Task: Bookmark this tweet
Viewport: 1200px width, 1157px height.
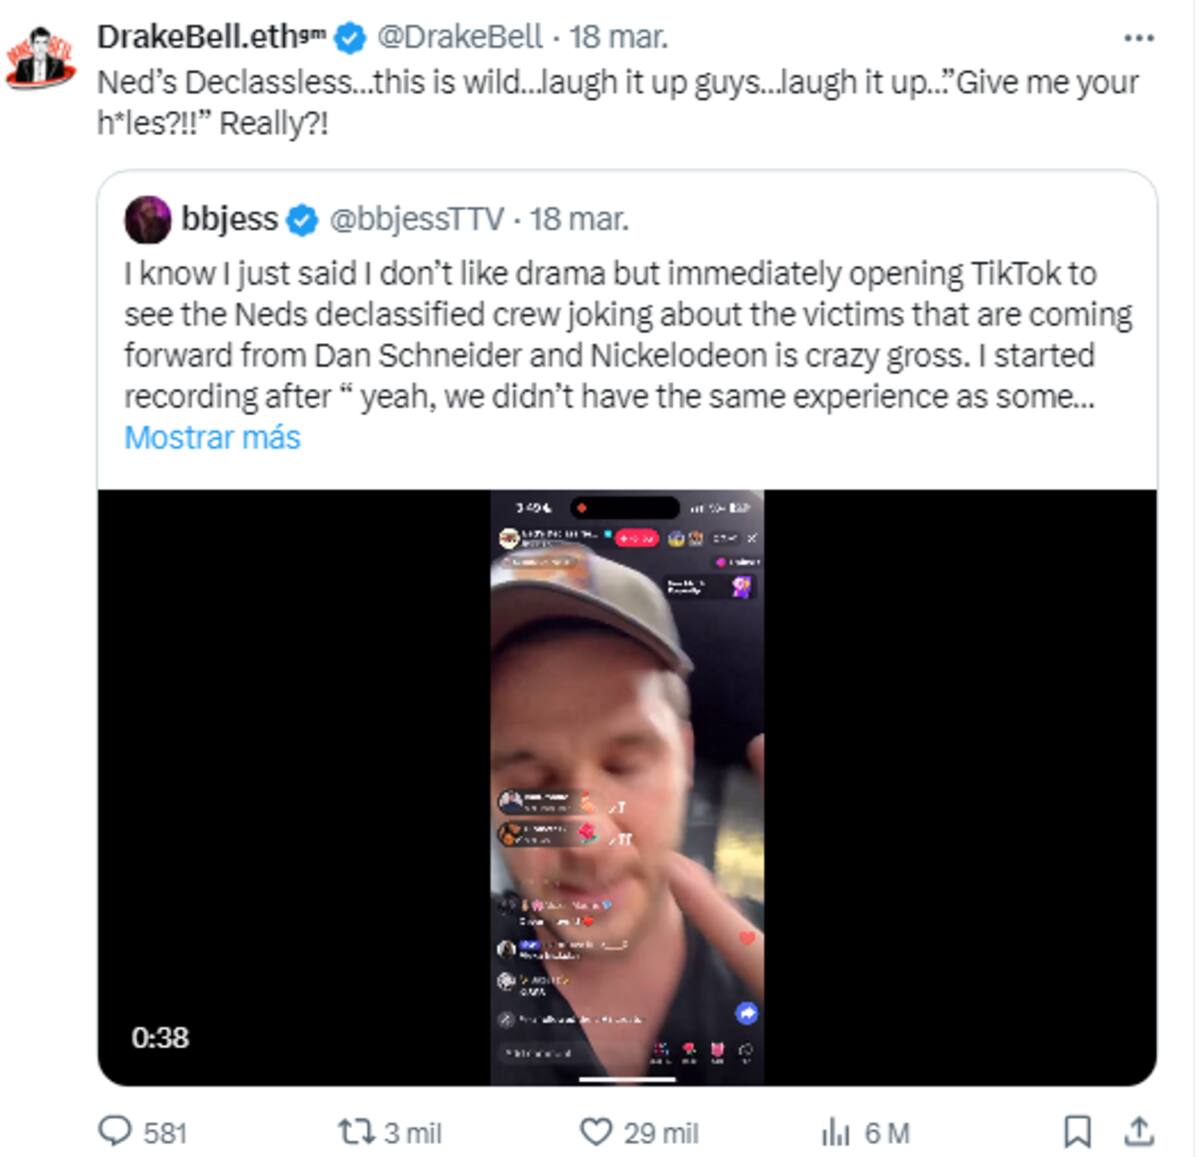Action: click(x=1076, y=1131)
